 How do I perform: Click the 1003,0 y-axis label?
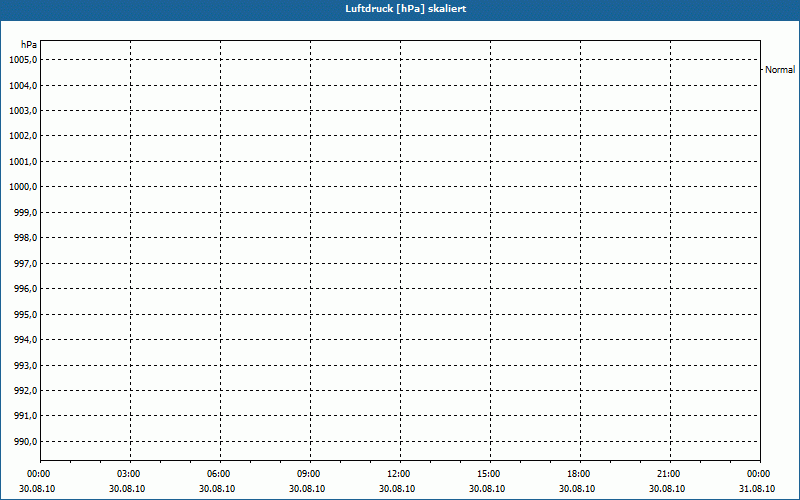tap(23, 111)
